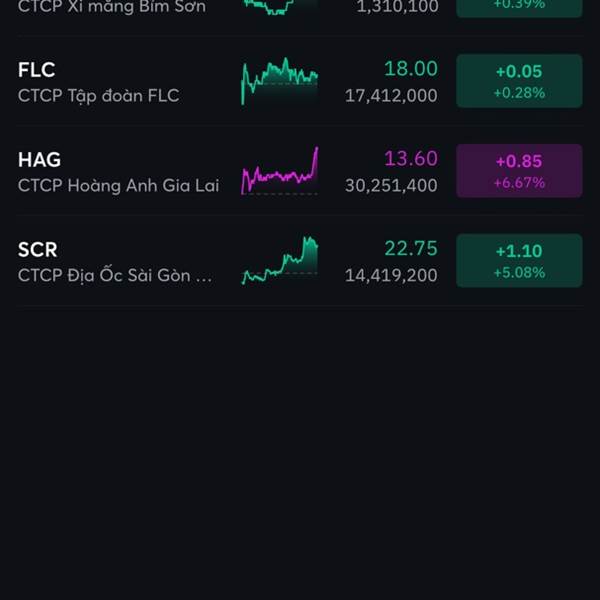The image size is (600, 600).
Task: View the FLC green sparkline chart
Action: (x=280, y=81)
